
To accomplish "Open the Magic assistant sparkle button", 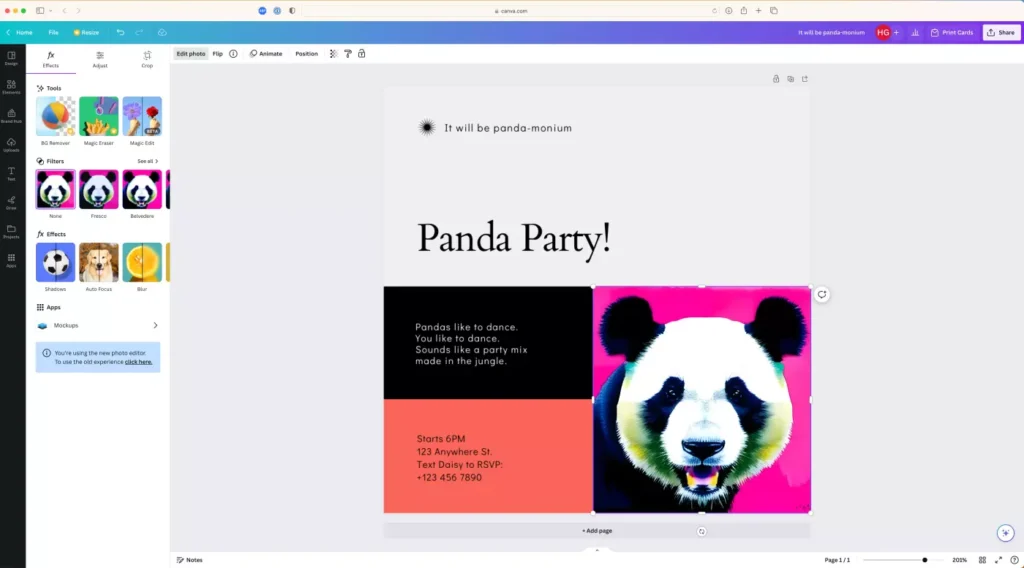I will (1006, 533).
